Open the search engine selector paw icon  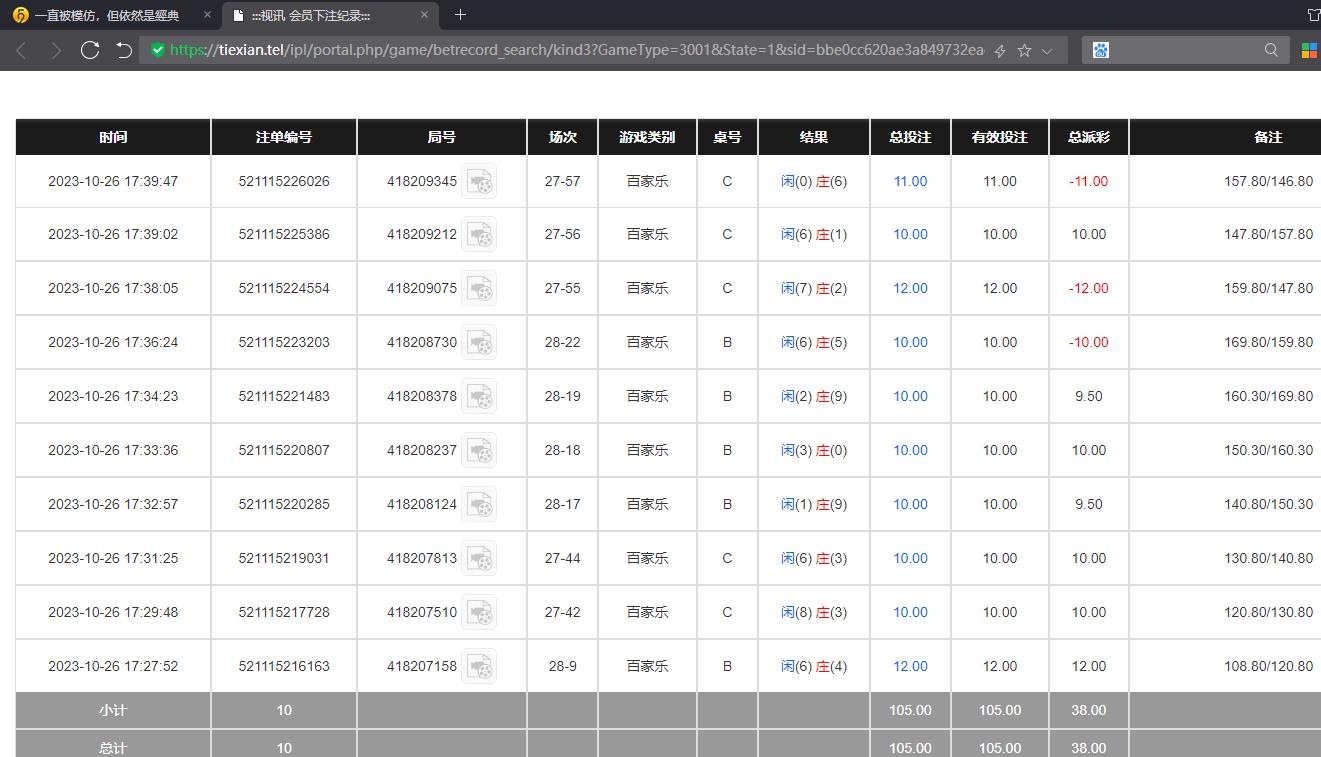(1101, 50)
